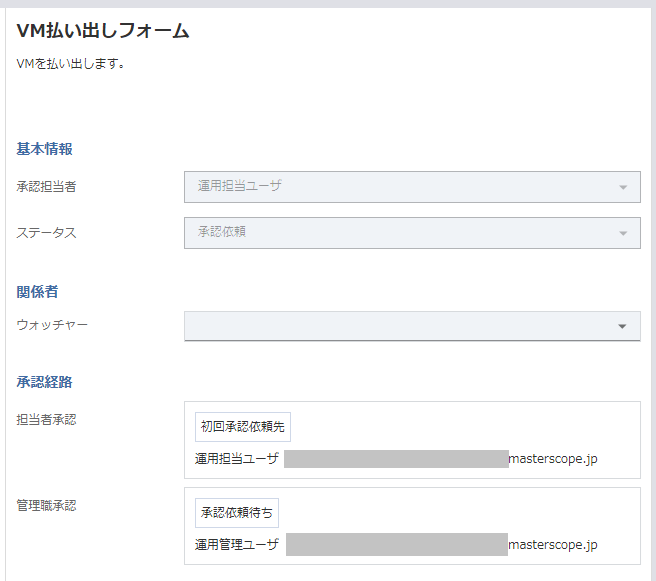The height and width of the screenshot is (581, 656).
Task: Expand the ウォッチャー list using its arrow
Action: click(x=622, y=326)
